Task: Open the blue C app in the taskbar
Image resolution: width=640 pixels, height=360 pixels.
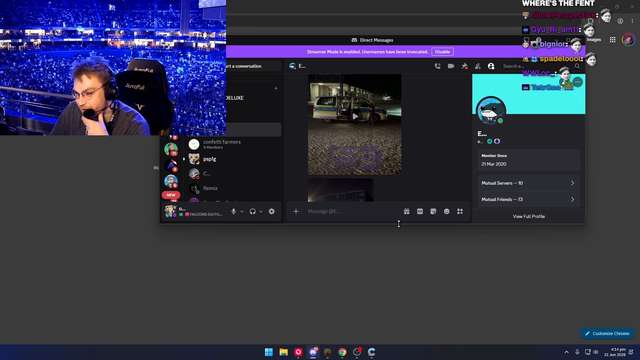Action: [371, 352]
